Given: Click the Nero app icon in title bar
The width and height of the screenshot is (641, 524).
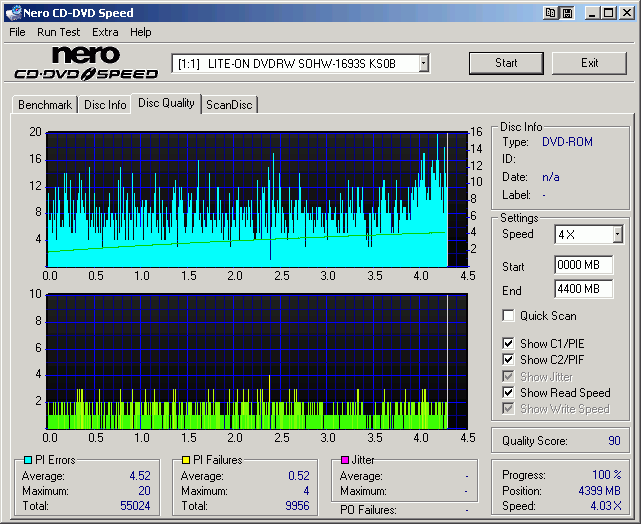Looking at the screenshot, I should pyautogui.click(x=12, y=12).
